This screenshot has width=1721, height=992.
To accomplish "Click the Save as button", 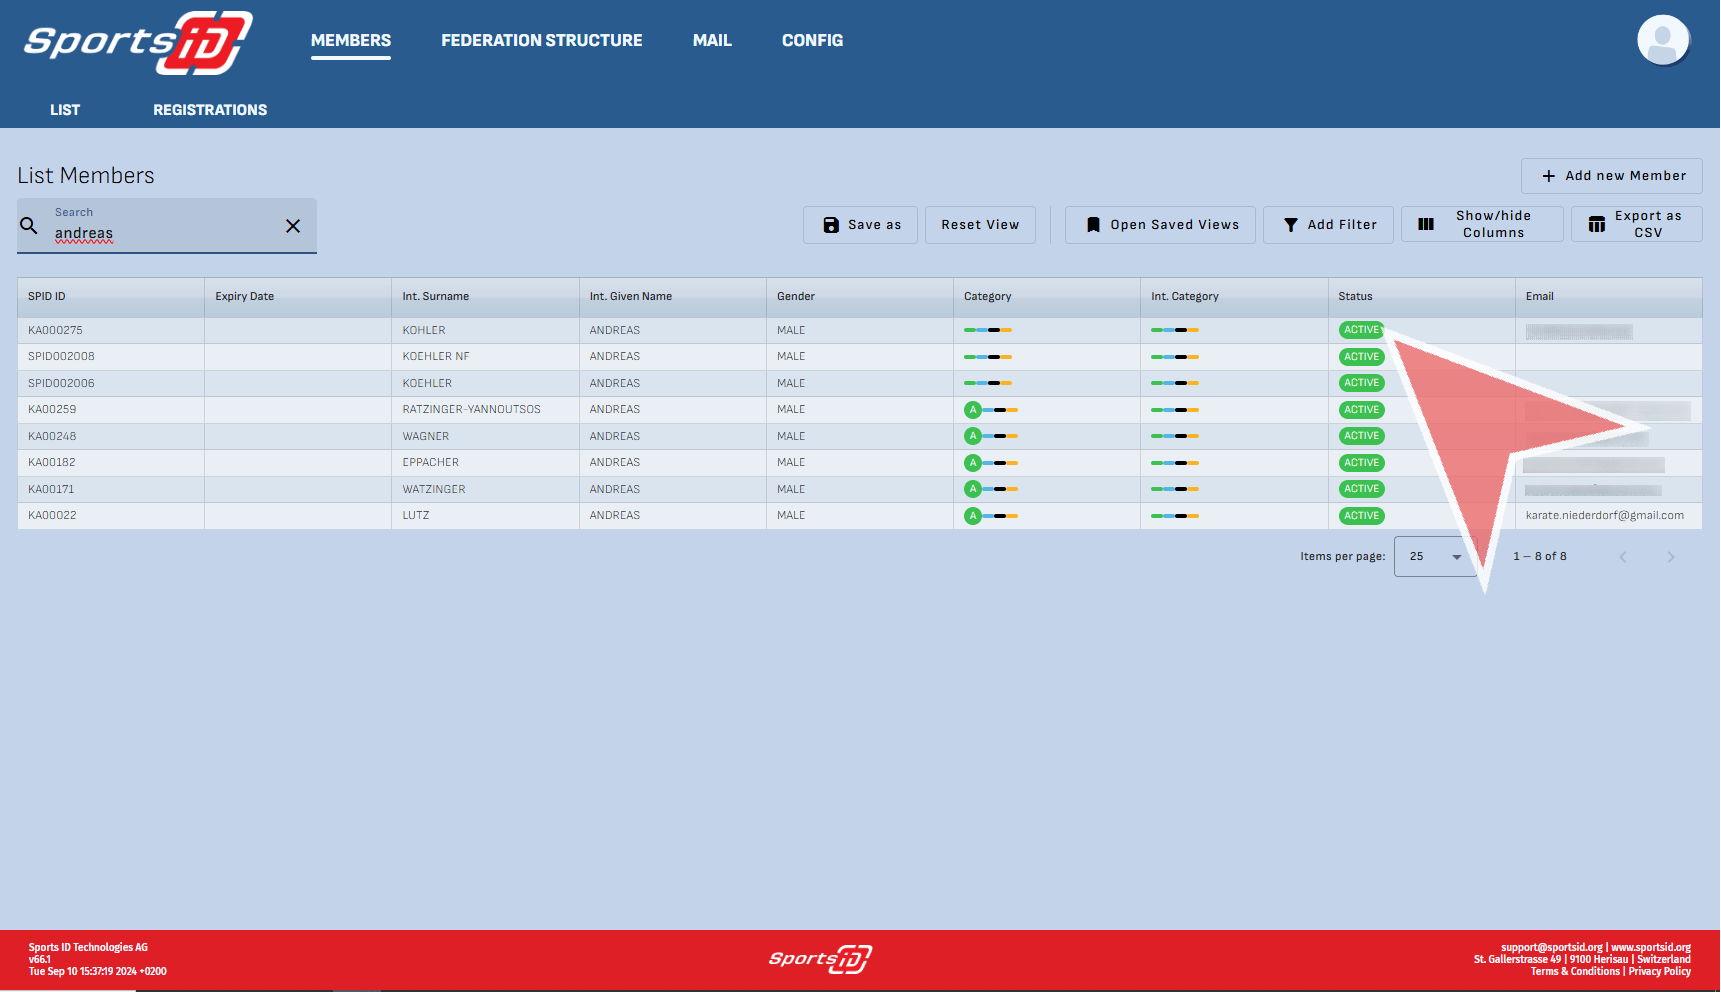I will 860,225.
